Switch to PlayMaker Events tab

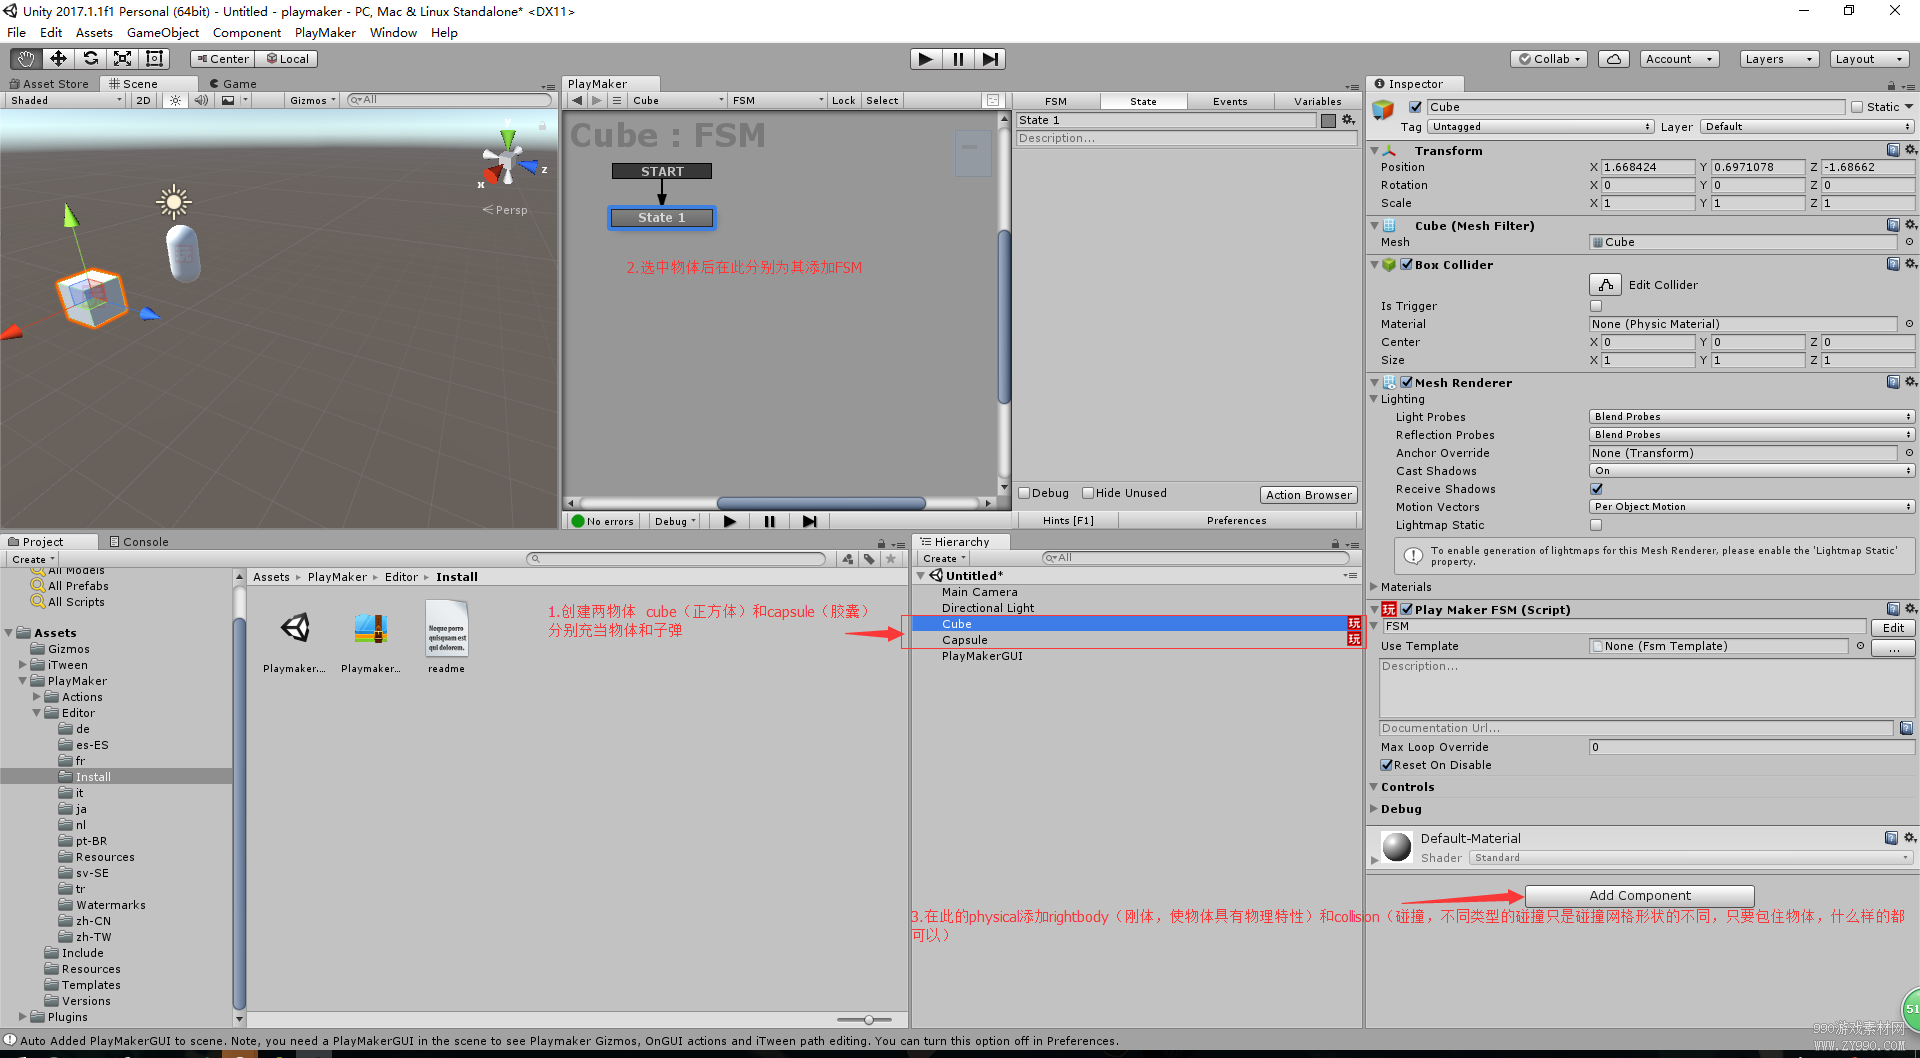coord(1230,101)
